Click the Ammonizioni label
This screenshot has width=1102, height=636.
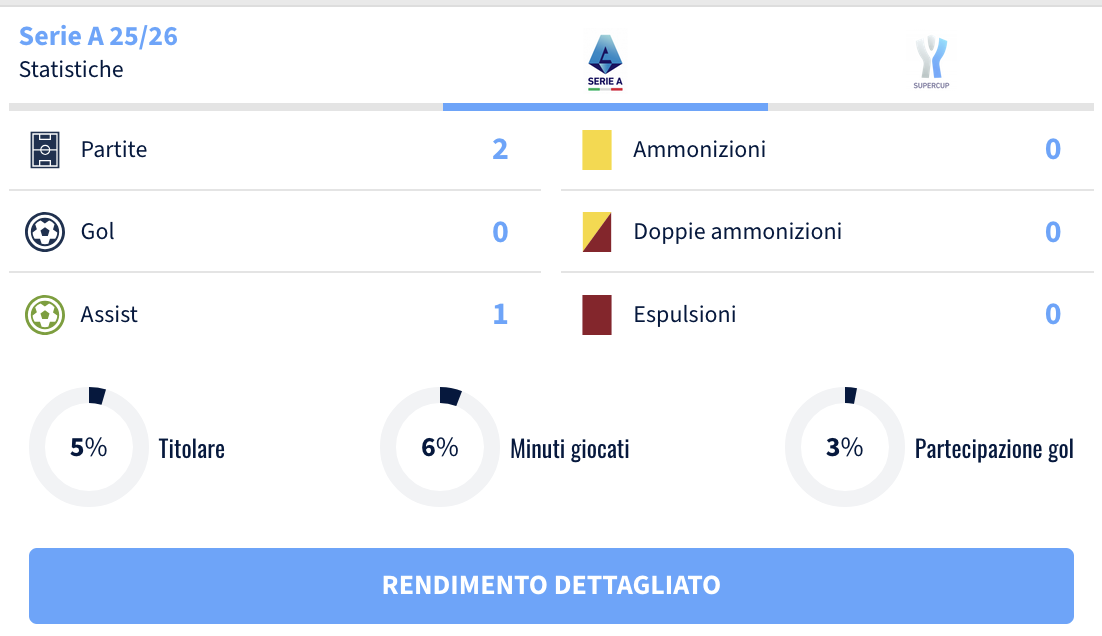click(699, 150)
